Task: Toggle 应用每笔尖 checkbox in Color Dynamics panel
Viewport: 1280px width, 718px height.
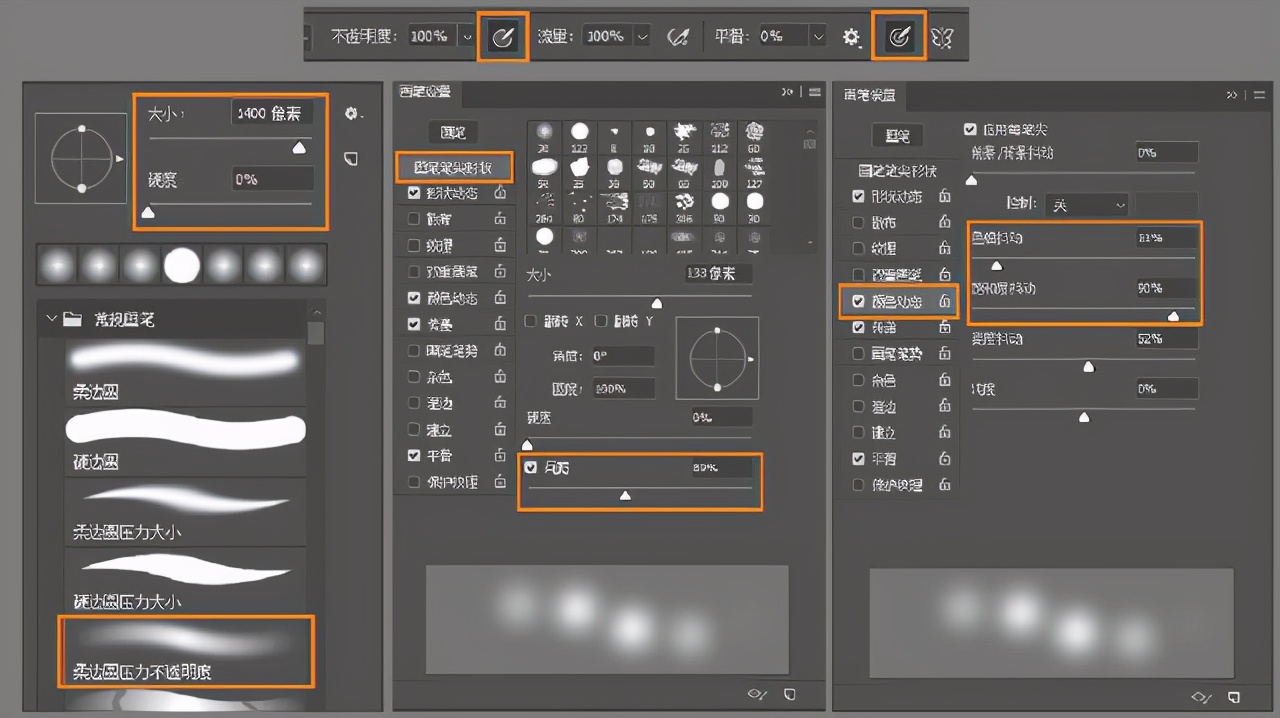Action: pyautogui.click(x=969, y=129)
